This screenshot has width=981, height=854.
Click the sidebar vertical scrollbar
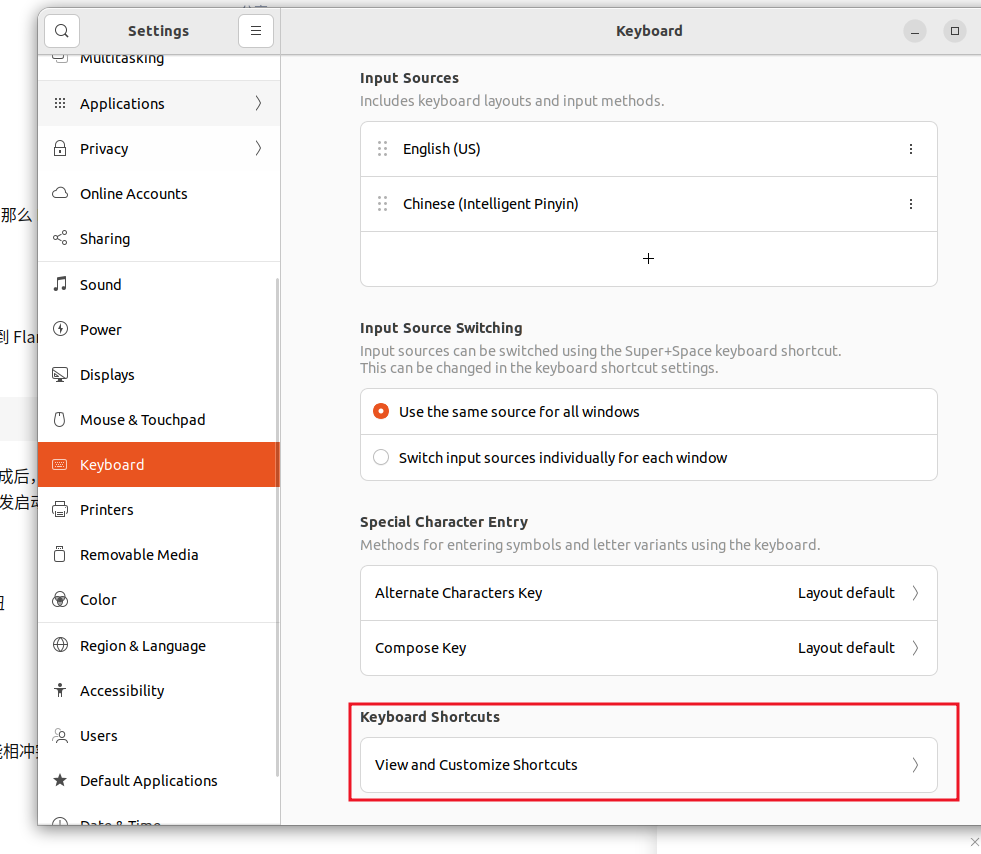[277, 527]
